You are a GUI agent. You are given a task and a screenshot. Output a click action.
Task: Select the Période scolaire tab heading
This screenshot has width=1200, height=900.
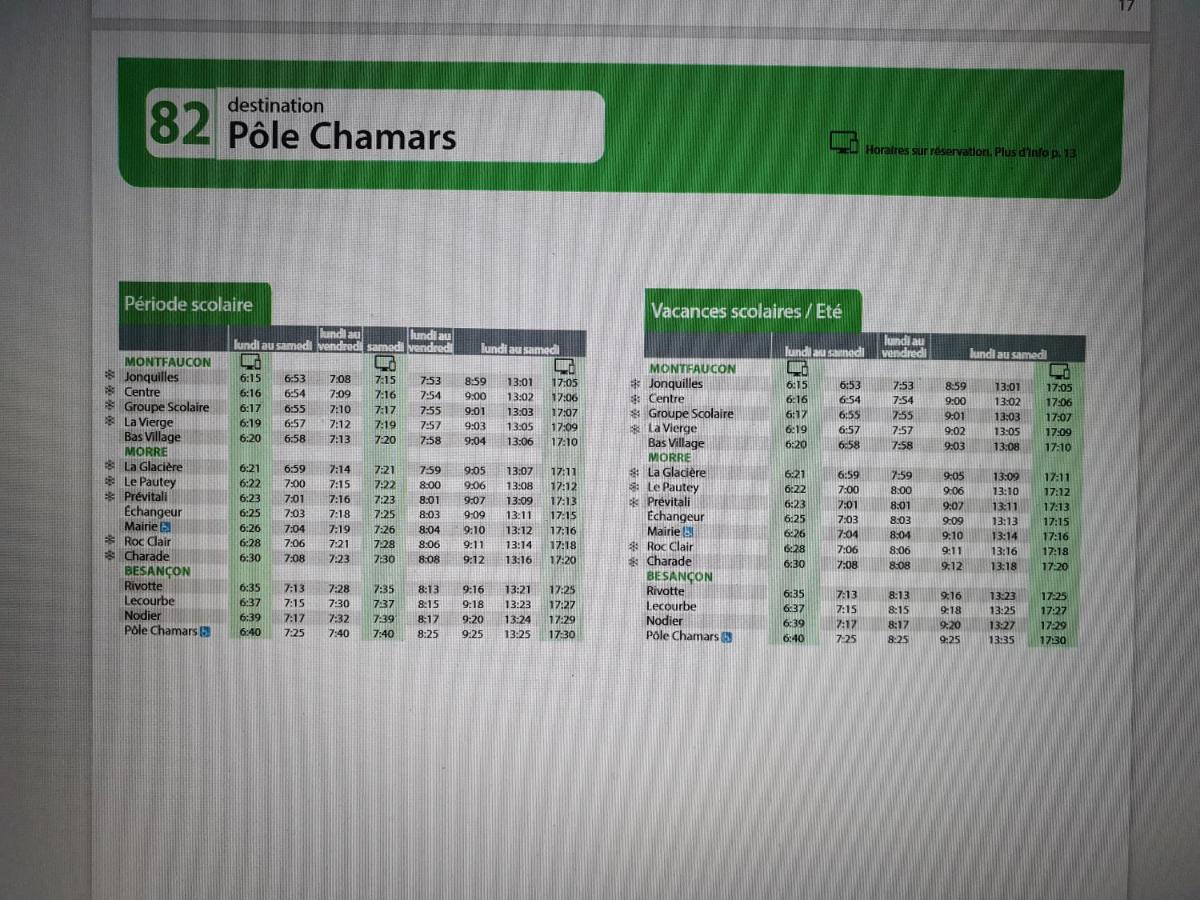(x=187, y=304)
